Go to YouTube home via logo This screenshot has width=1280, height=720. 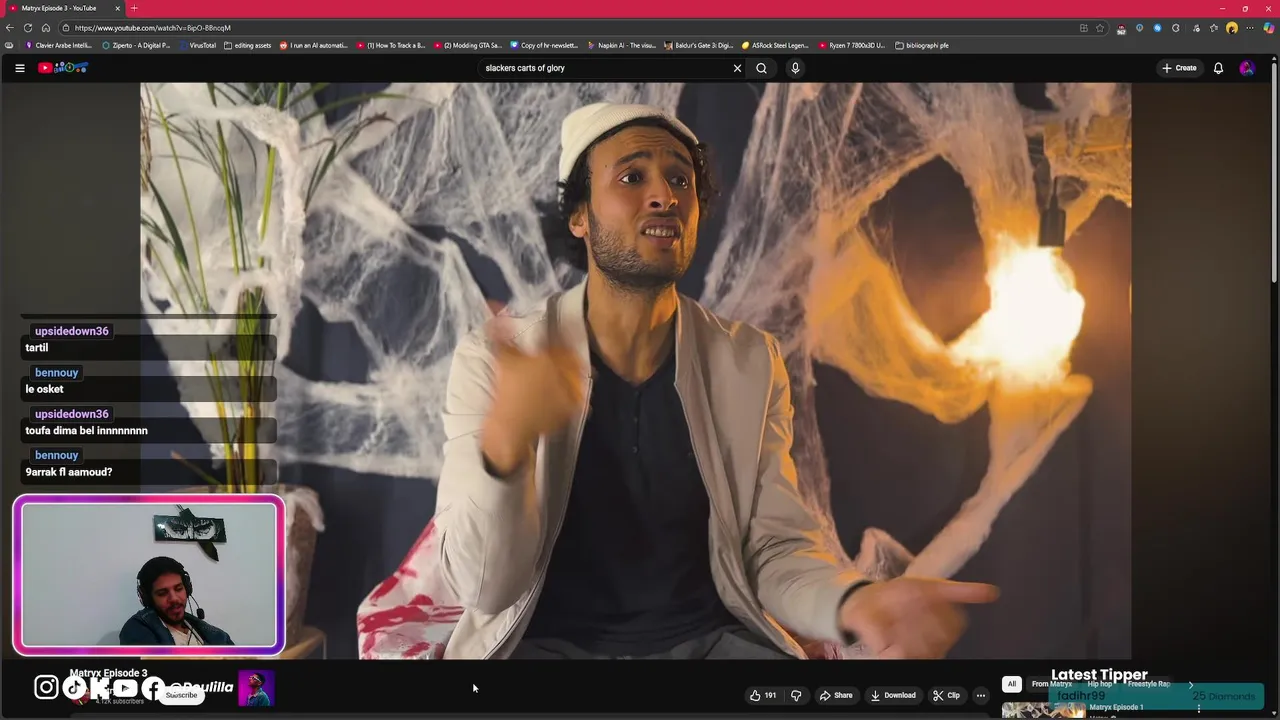[x=63, y=68]
